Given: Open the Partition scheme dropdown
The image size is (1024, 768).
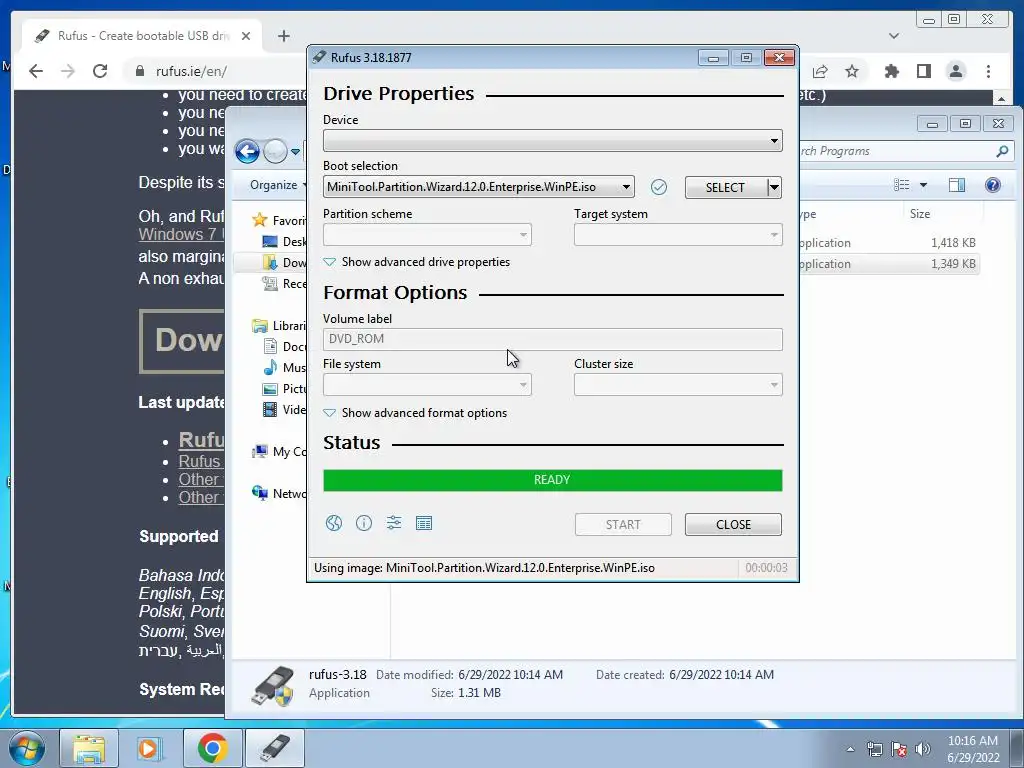Looking at the screenshot, I should (x=427, y=235).
